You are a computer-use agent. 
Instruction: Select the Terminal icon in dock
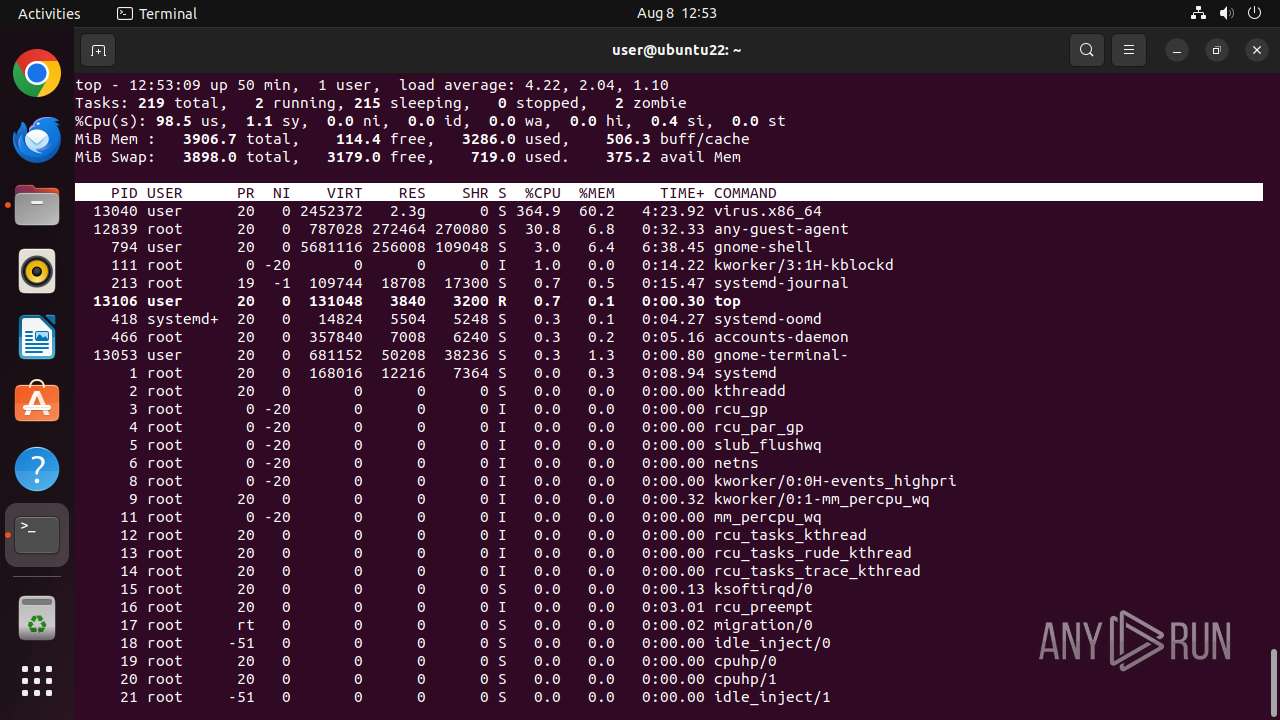click(x=37, y=535)
